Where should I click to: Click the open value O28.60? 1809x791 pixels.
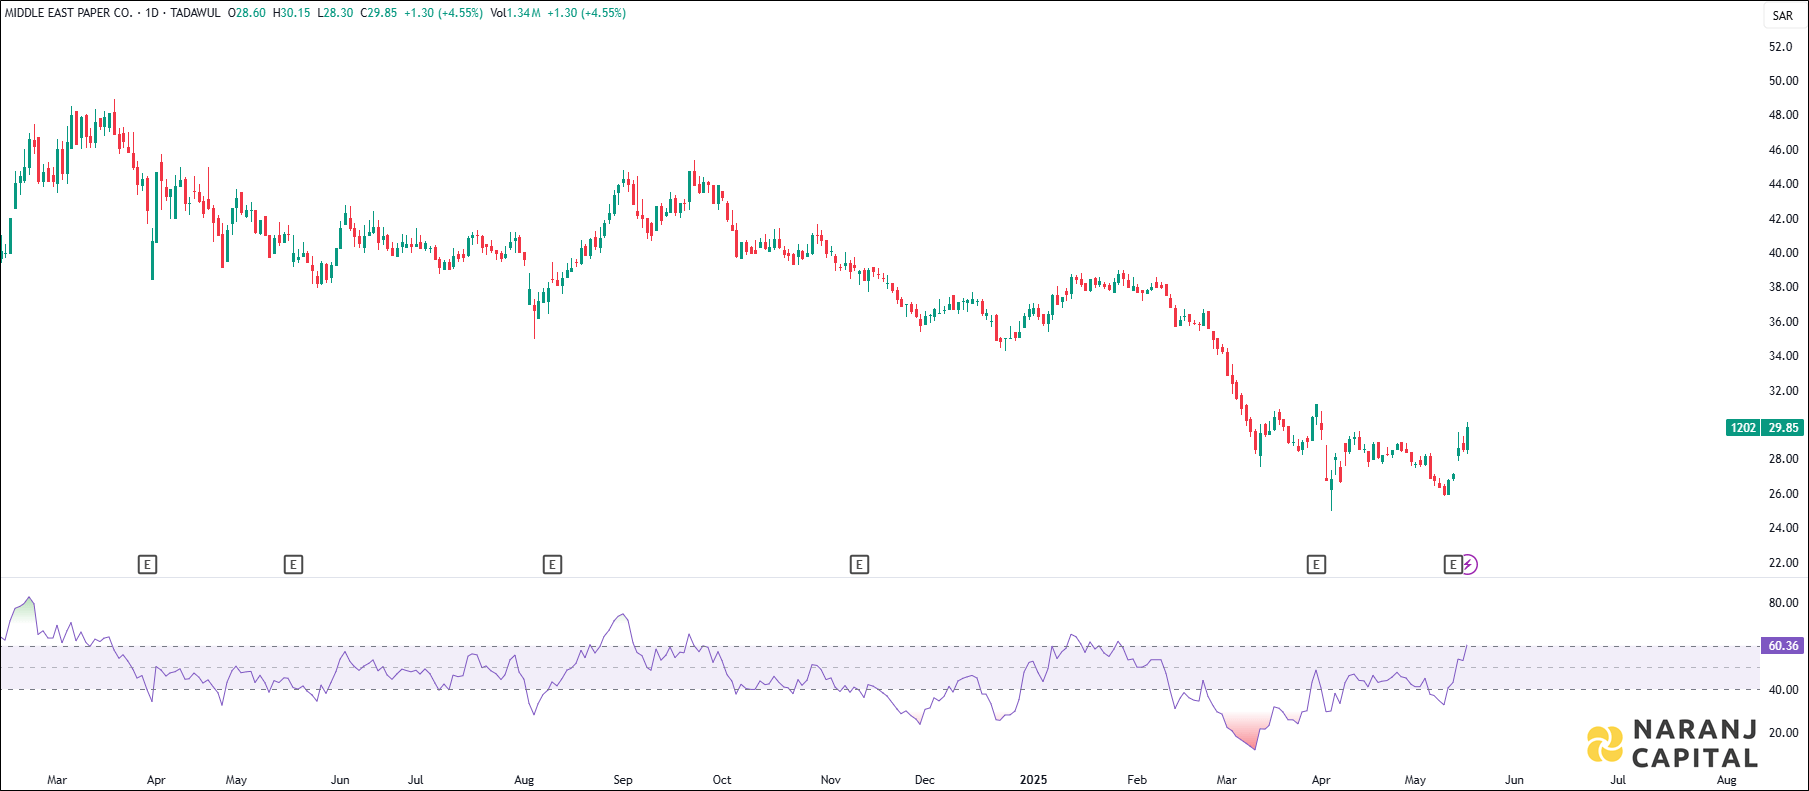pyautogui.click(x=247, y=13)
